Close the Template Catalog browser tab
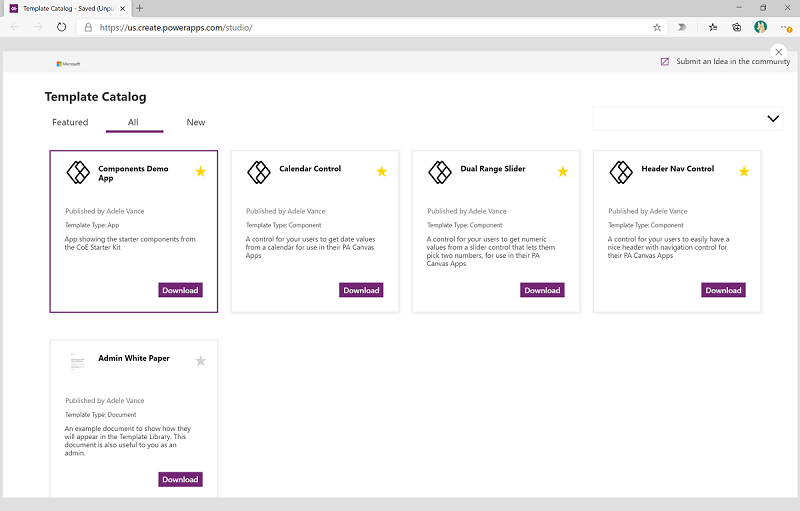The image size is (800, 511). [122, 9]
